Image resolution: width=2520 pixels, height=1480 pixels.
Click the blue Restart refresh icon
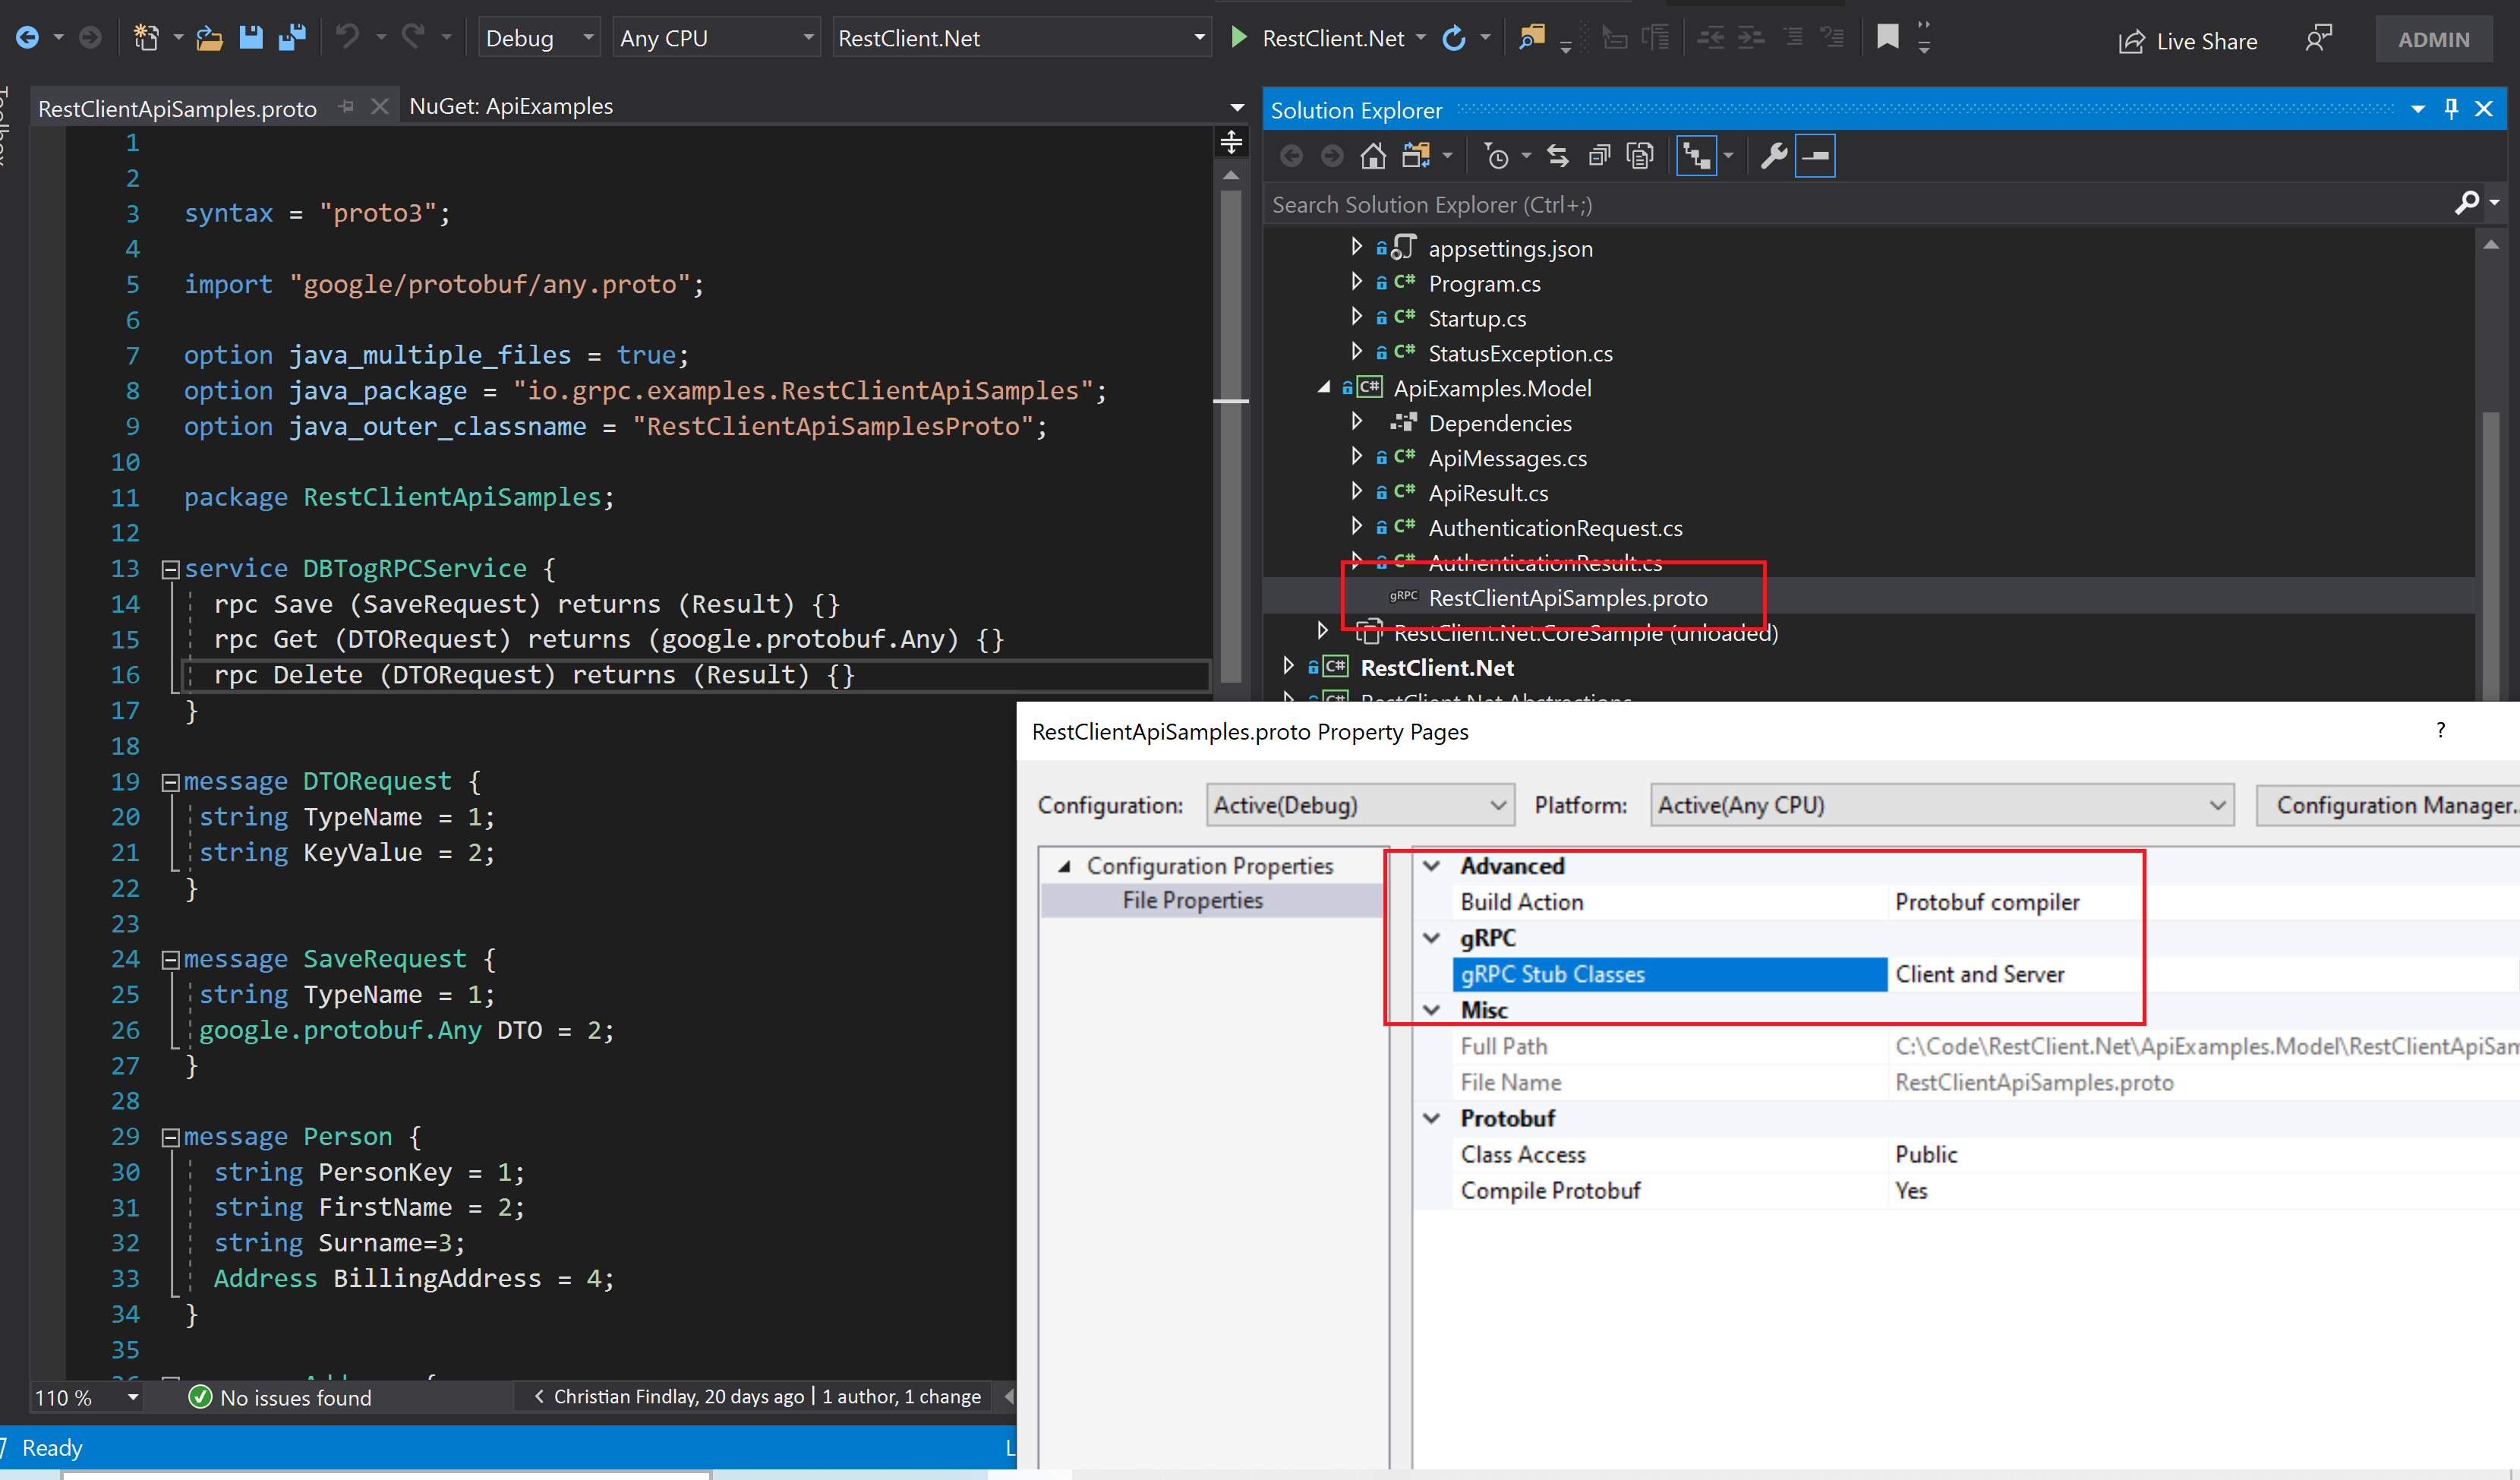[1454, 38]
